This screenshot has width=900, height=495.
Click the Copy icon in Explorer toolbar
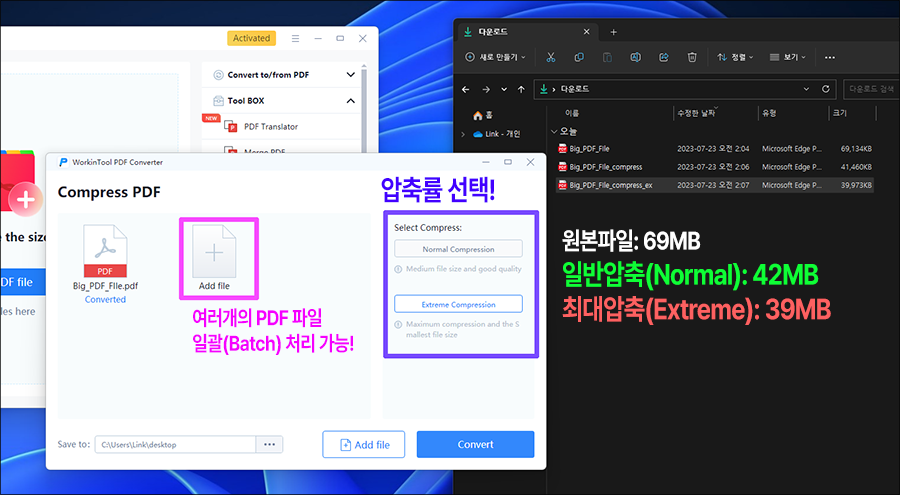tap(579, 57)
